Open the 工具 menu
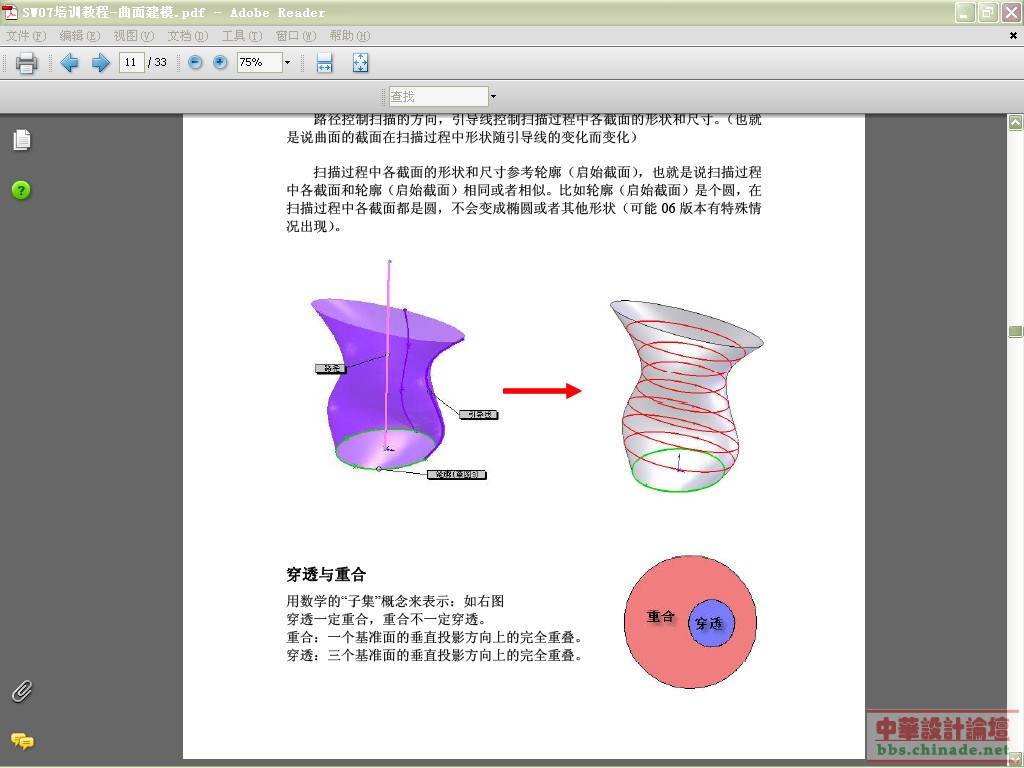The height and width of the screenshot is (768, 1024). tap(242, 35)
